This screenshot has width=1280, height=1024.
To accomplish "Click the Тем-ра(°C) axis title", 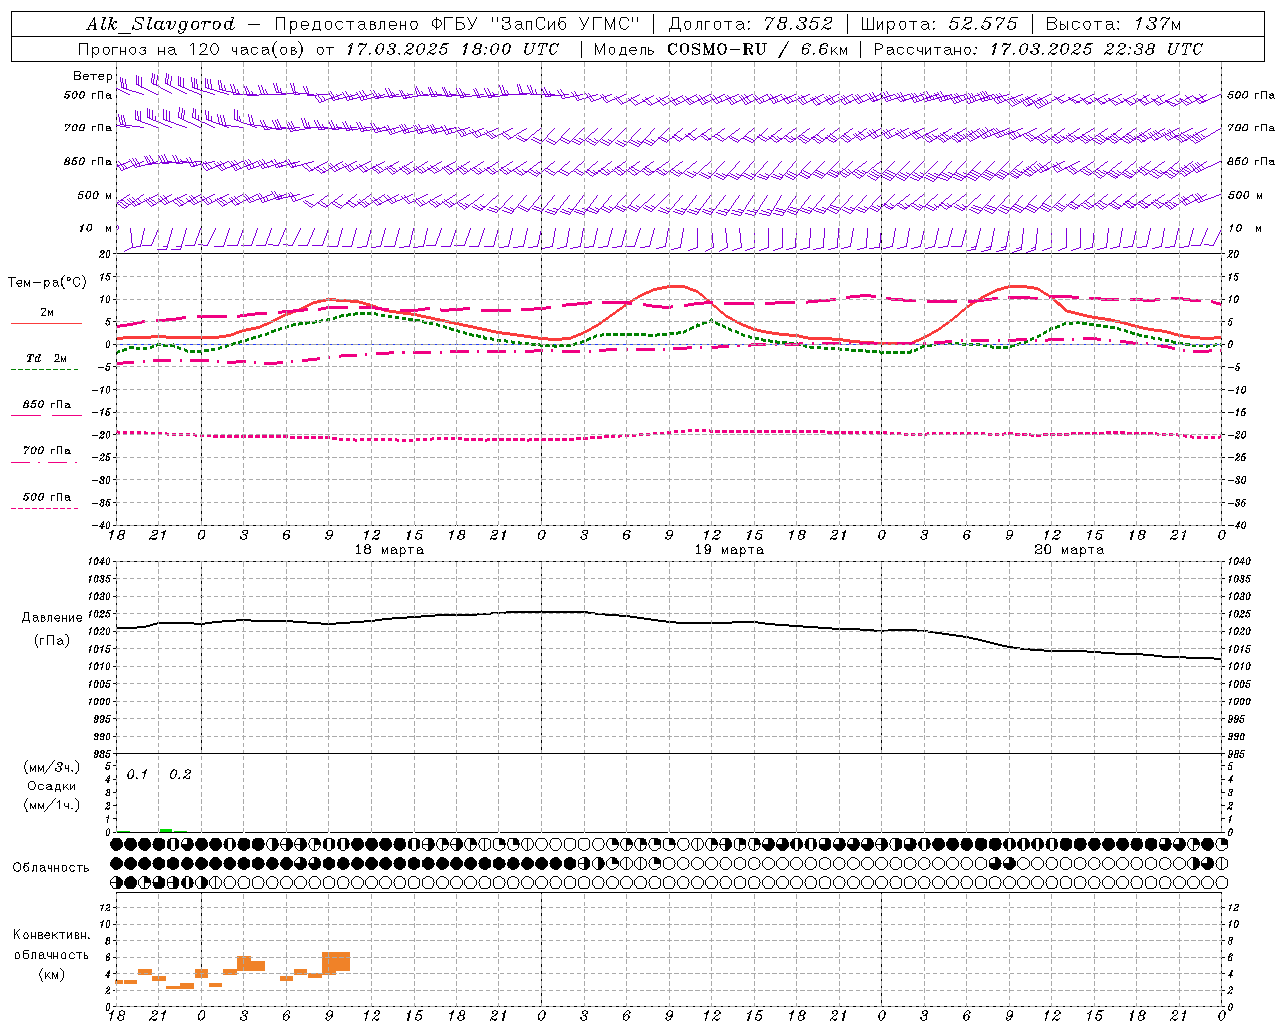I will (47, 283).
